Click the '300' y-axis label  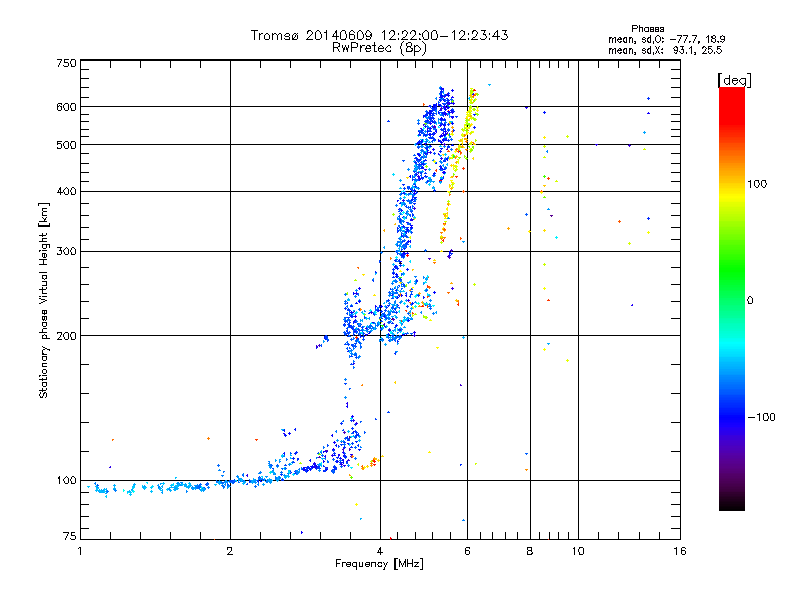[66, 252]
